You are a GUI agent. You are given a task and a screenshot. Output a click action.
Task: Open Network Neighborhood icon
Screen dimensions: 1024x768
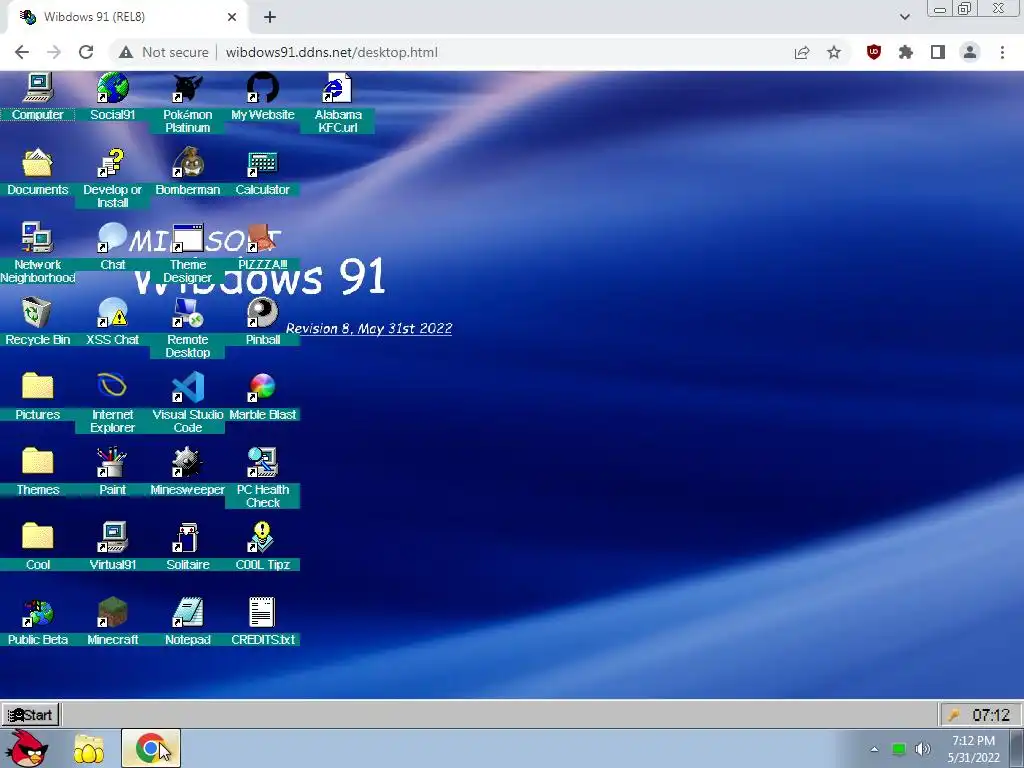(37, 253)
